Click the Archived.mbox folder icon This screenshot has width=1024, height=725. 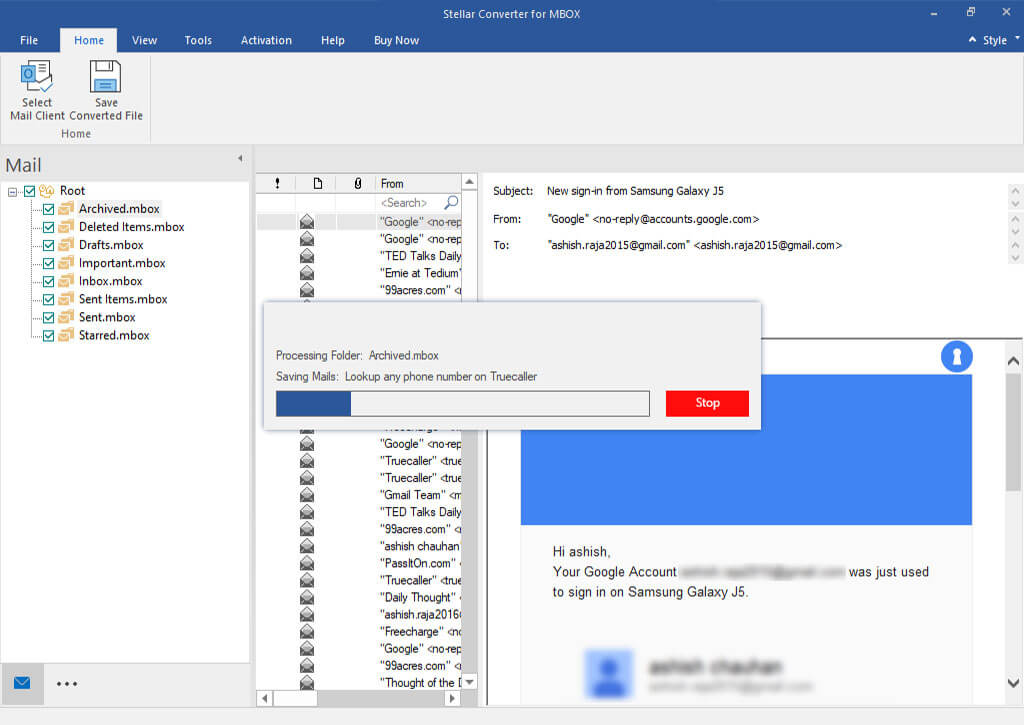point(66,209)
